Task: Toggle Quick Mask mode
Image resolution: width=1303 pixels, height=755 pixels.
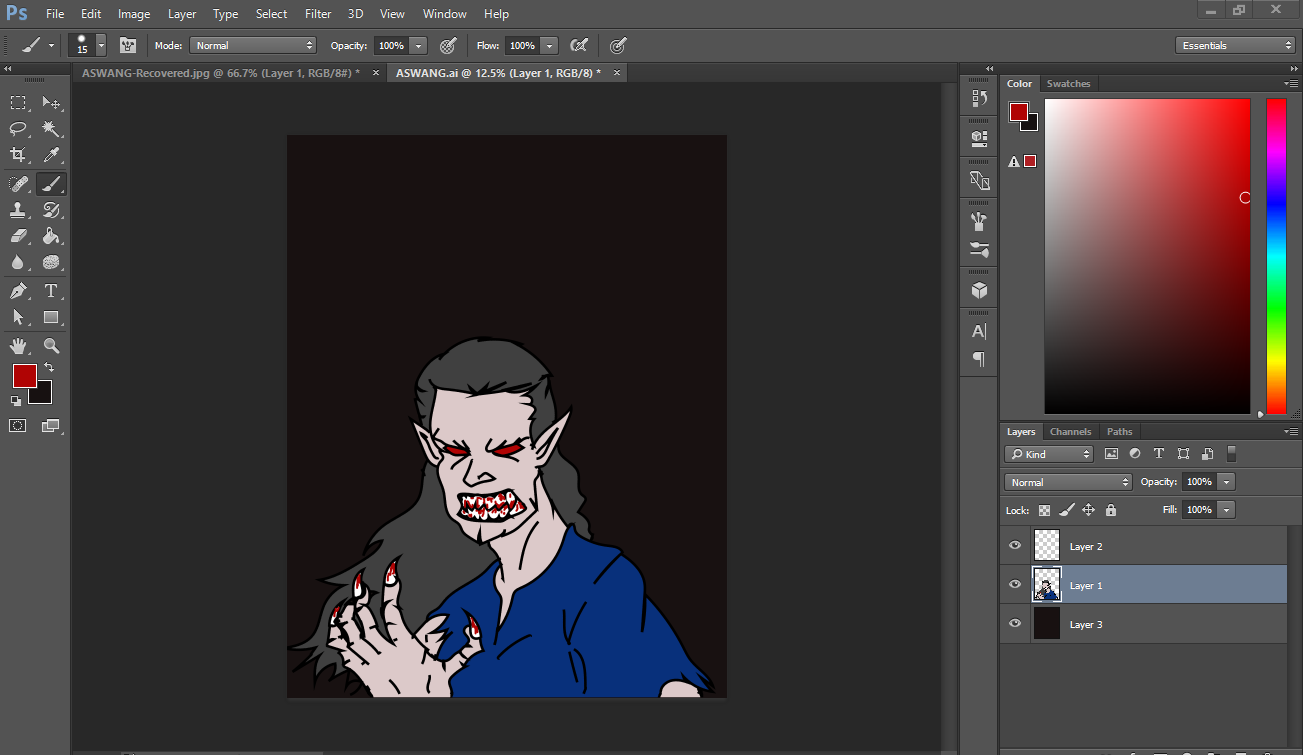Action: 18,425
